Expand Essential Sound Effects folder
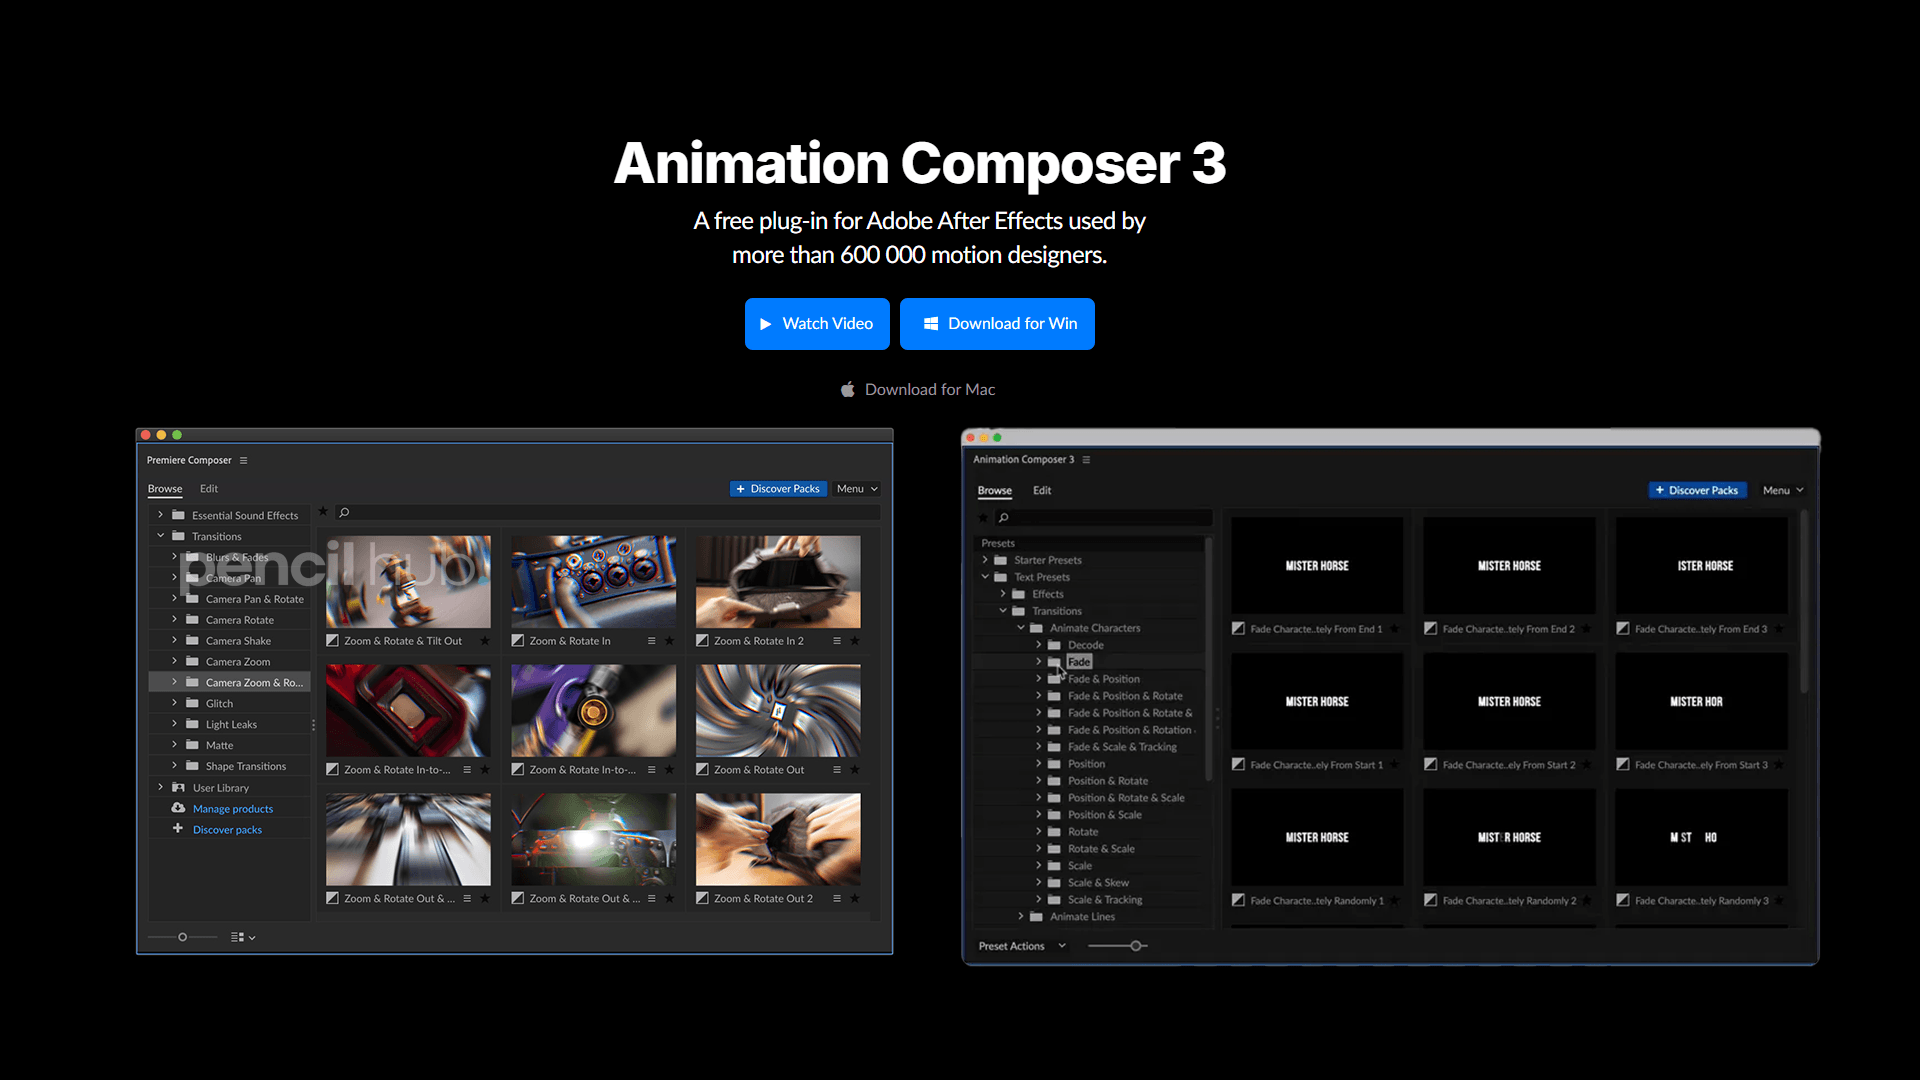 coord(160,515)
